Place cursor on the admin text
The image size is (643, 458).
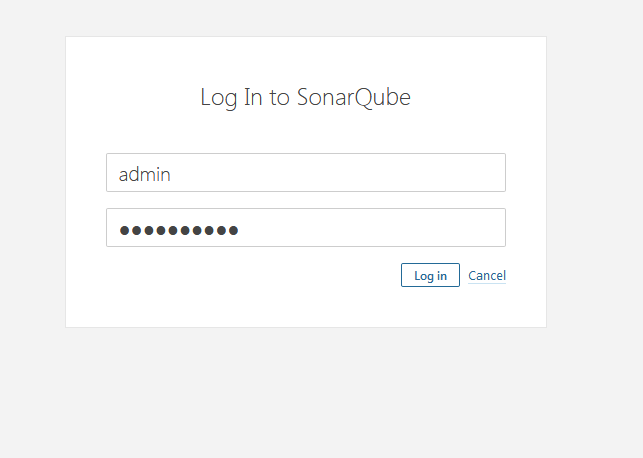145,174
